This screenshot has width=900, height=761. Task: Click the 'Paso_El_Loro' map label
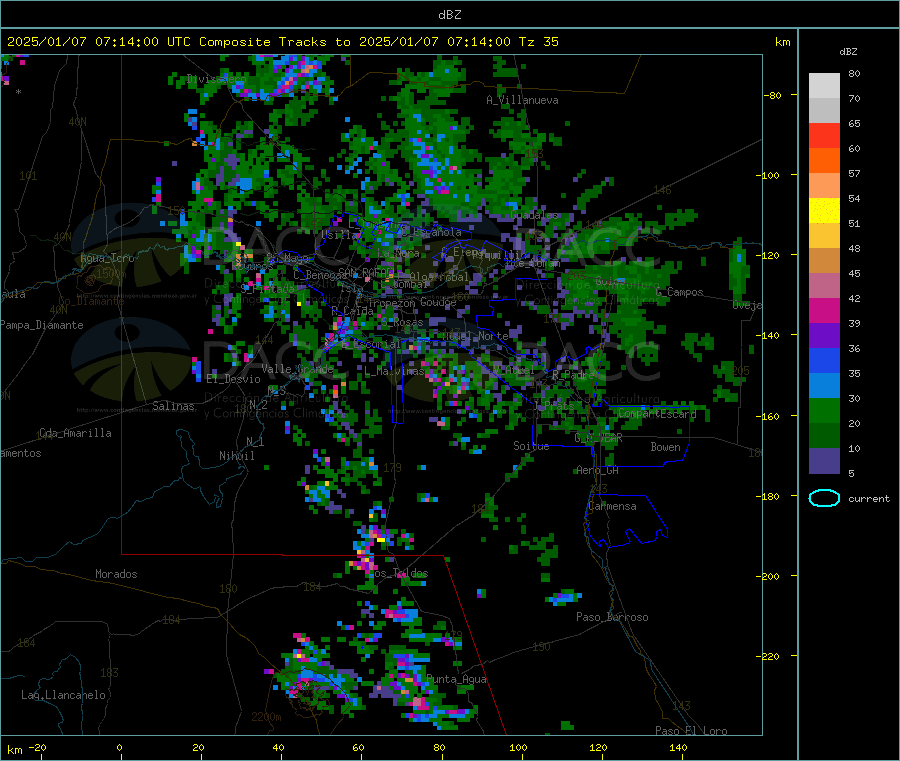691,731
